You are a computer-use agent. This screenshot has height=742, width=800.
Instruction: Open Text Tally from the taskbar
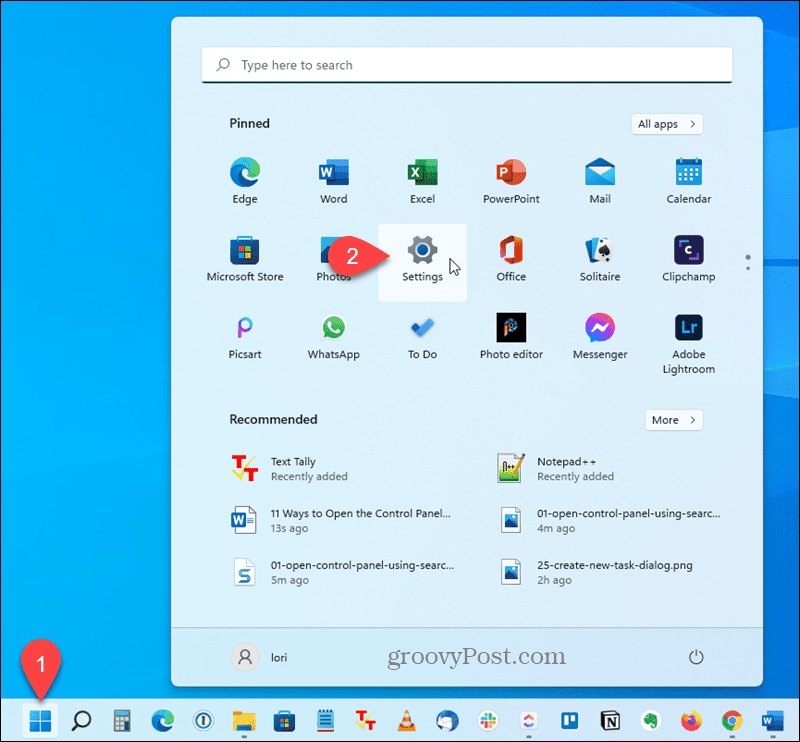click(x=366, y=721)
